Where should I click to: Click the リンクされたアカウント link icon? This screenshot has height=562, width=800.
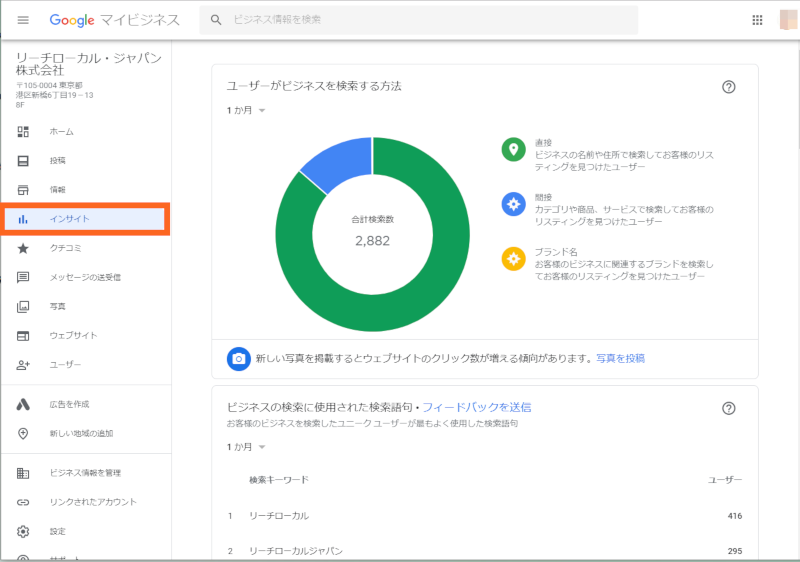click(23, 502)
